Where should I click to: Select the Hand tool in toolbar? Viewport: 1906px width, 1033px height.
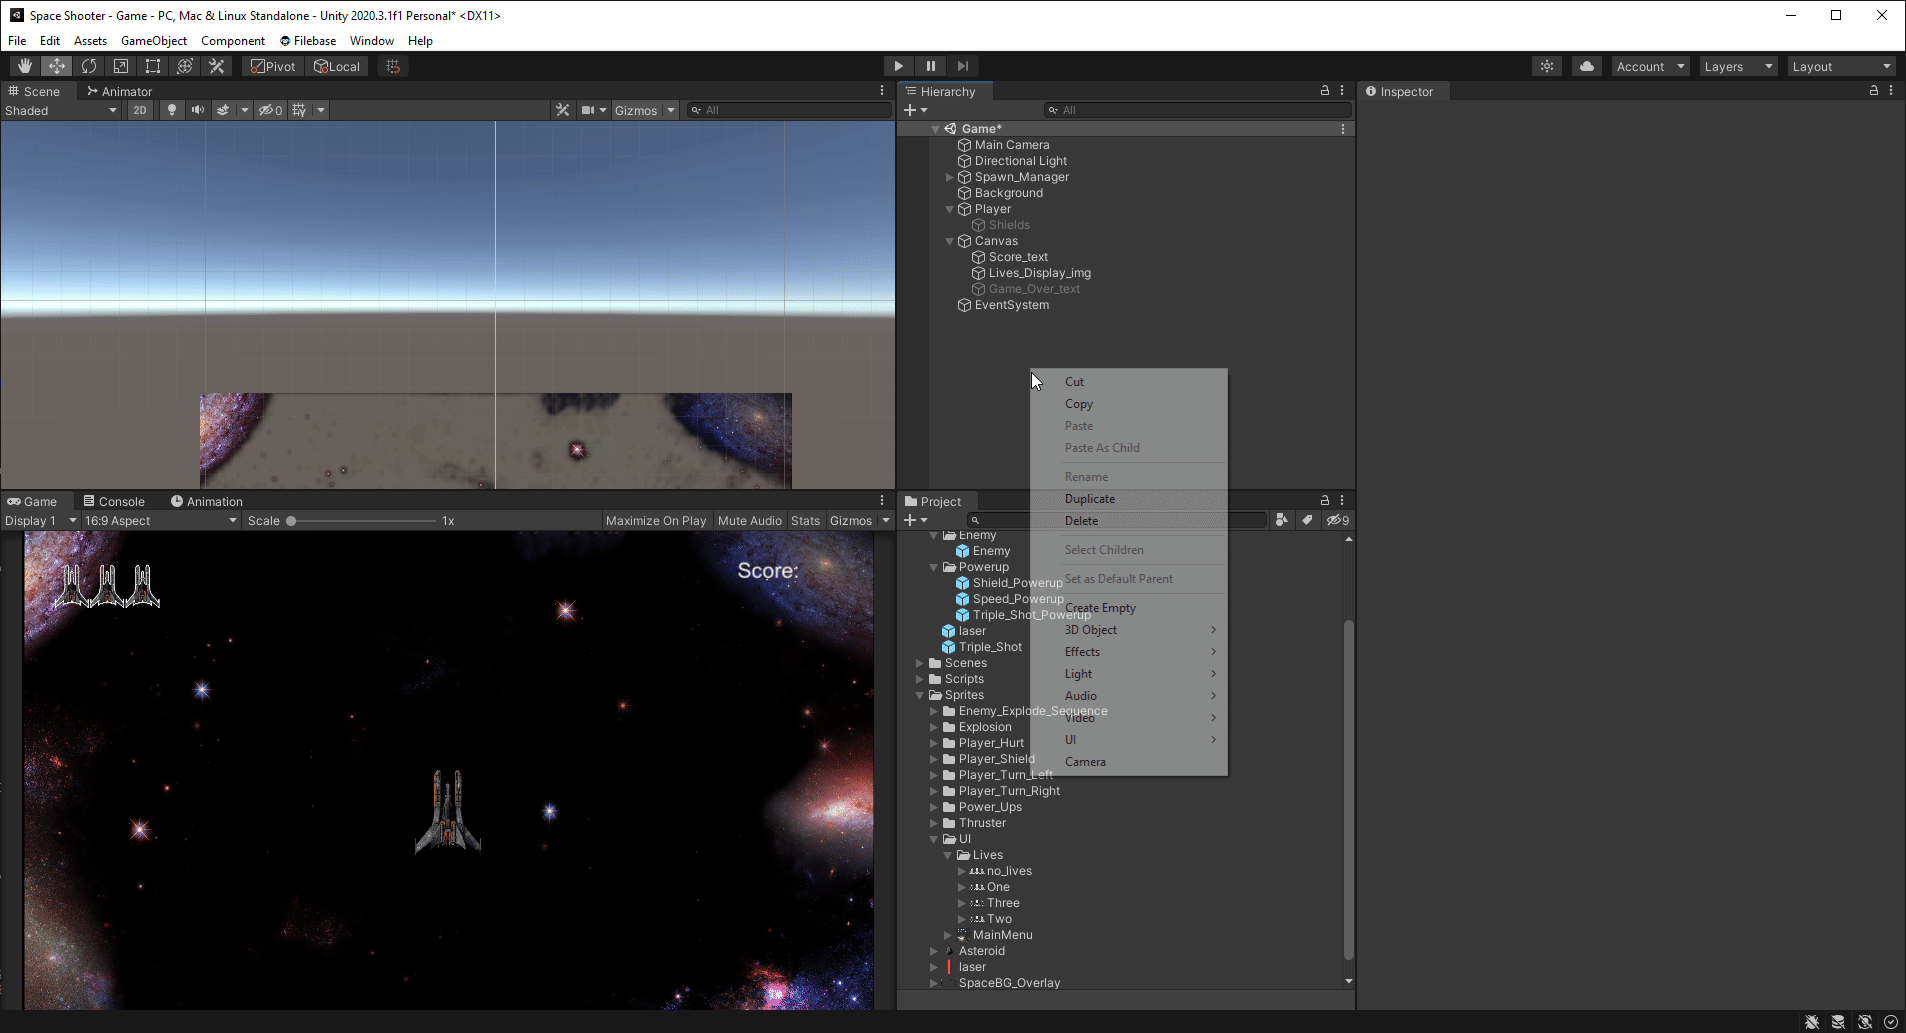click(25, 66)
